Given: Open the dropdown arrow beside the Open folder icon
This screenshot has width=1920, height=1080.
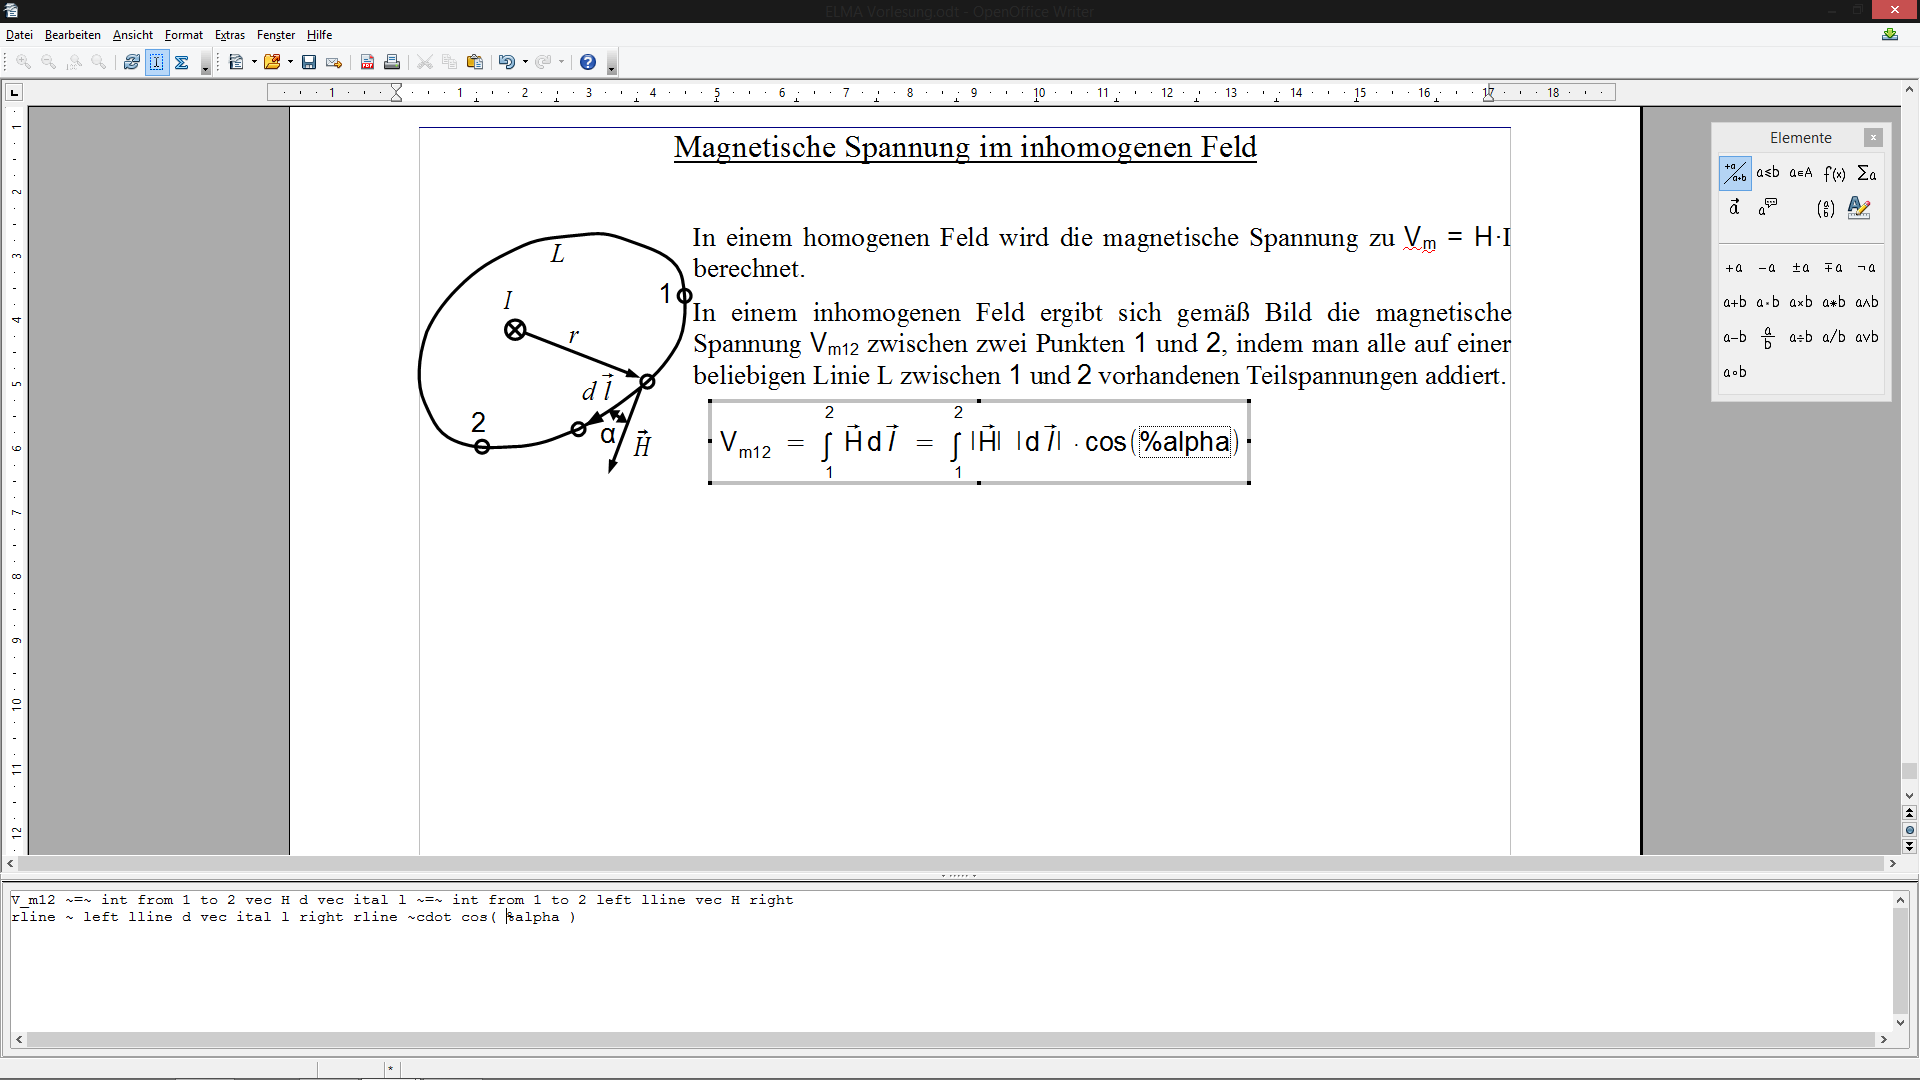Looking at the screenshot, I should (x=290, y=62).
